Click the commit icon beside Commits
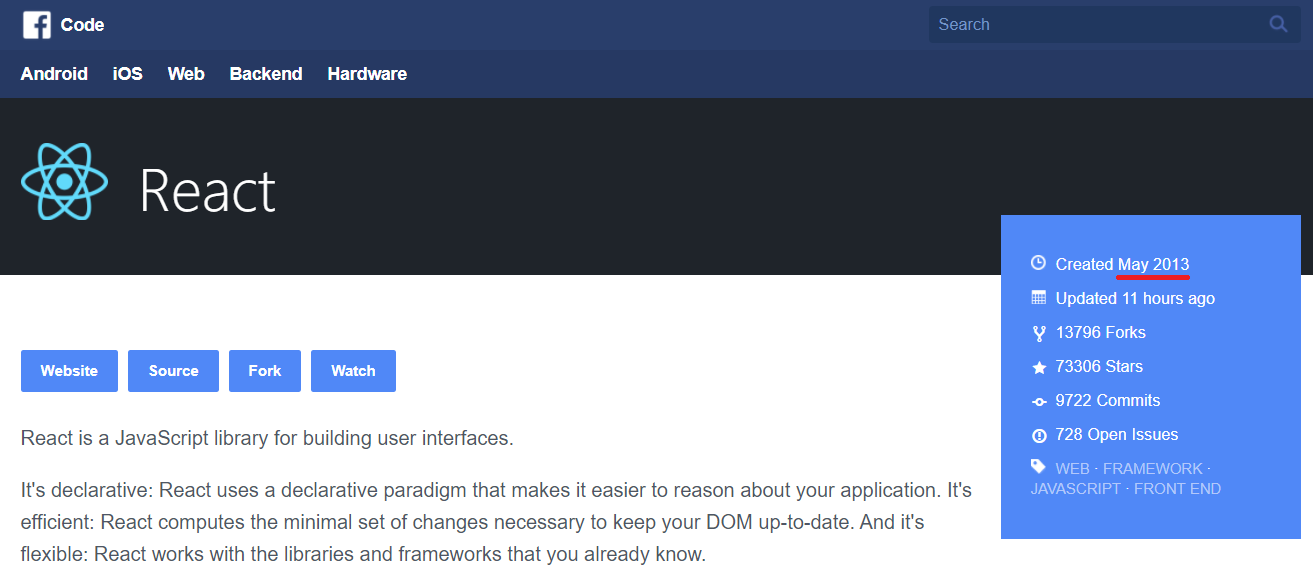Viewport: 1313px width, 574px height. click(1038, 401)
